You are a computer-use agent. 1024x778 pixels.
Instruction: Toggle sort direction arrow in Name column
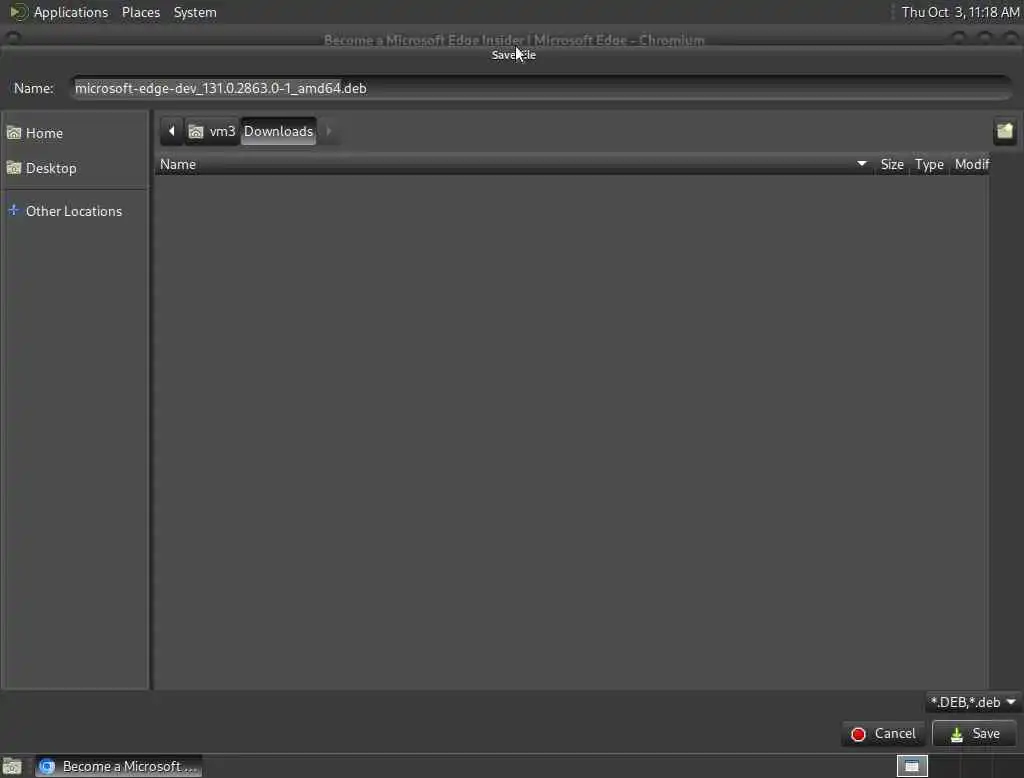861,164
